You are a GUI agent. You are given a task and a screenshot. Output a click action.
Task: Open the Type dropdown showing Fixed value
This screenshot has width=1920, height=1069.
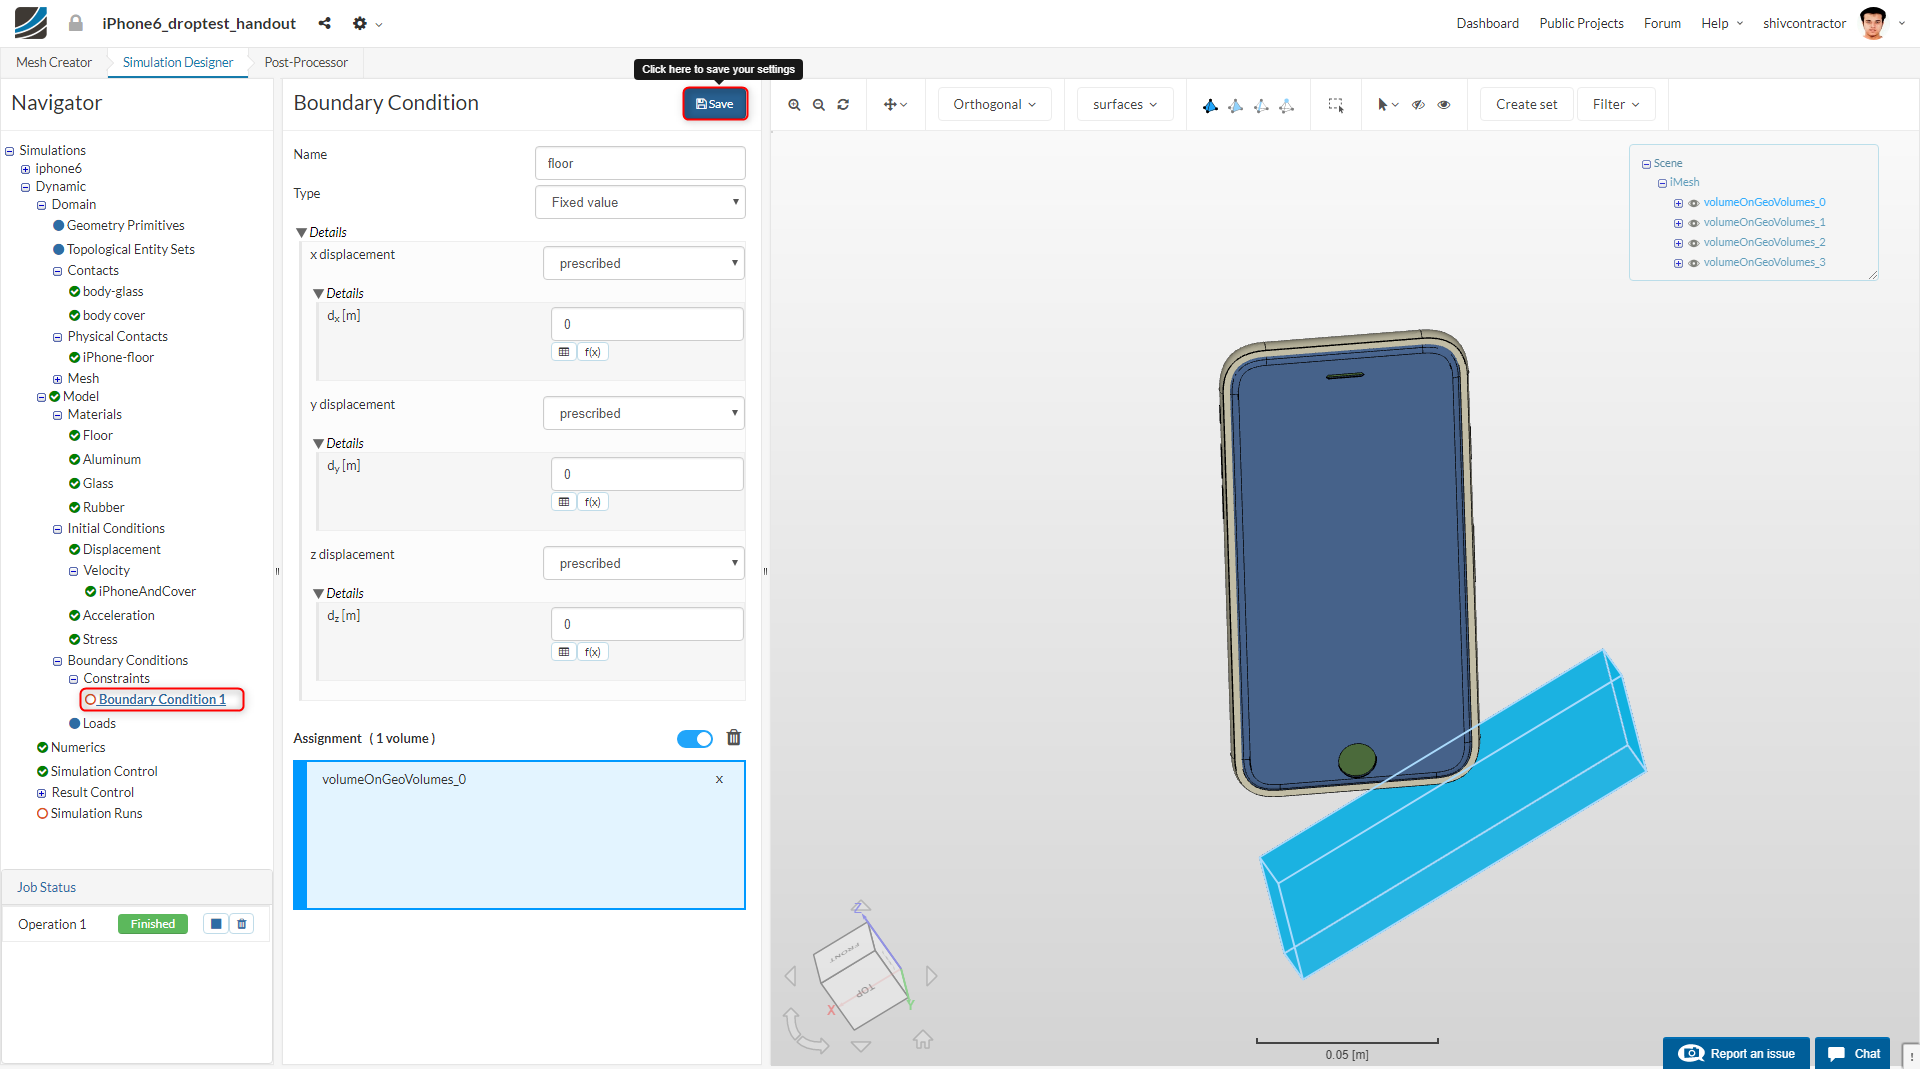(640, 202)
